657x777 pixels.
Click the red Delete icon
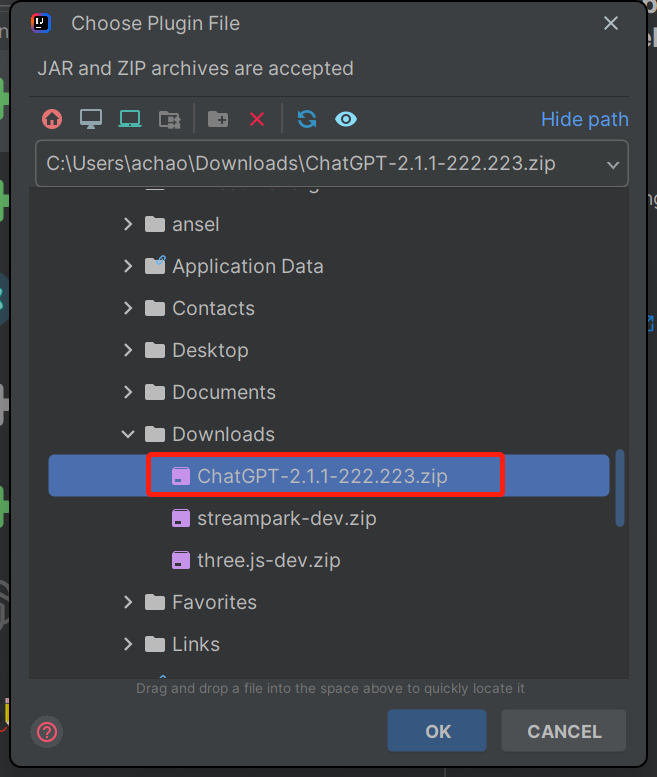click(257, 119)
